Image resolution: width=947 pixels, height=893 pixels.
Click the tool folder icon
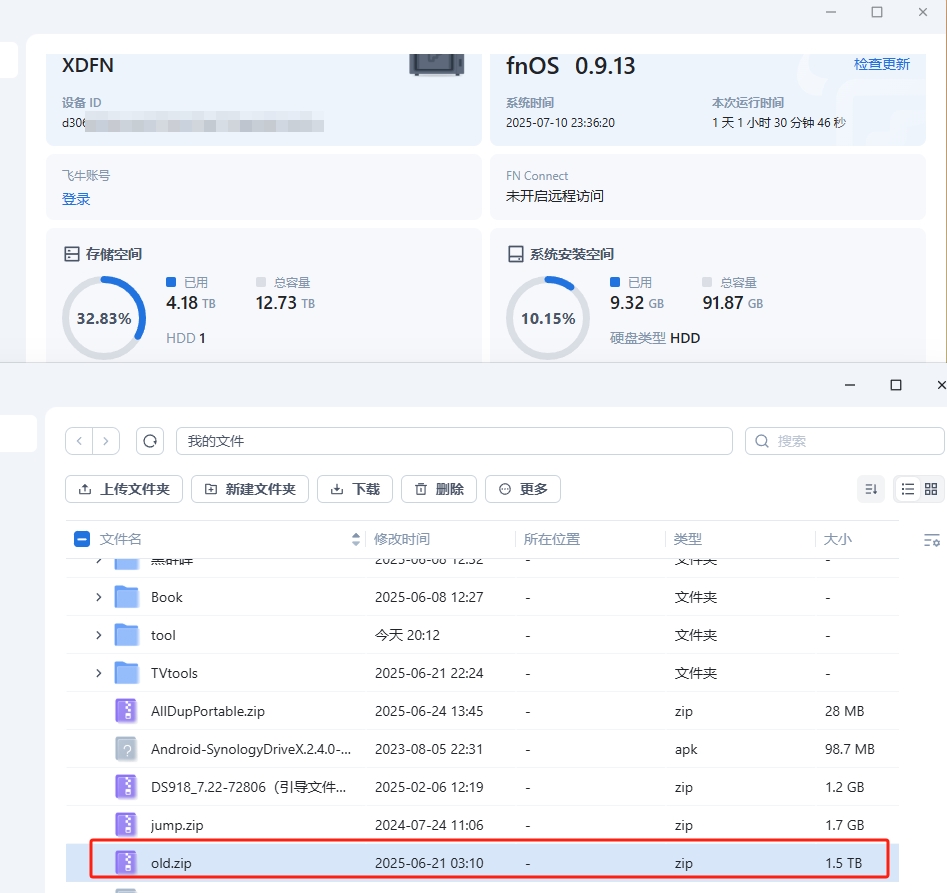(127, 635)
